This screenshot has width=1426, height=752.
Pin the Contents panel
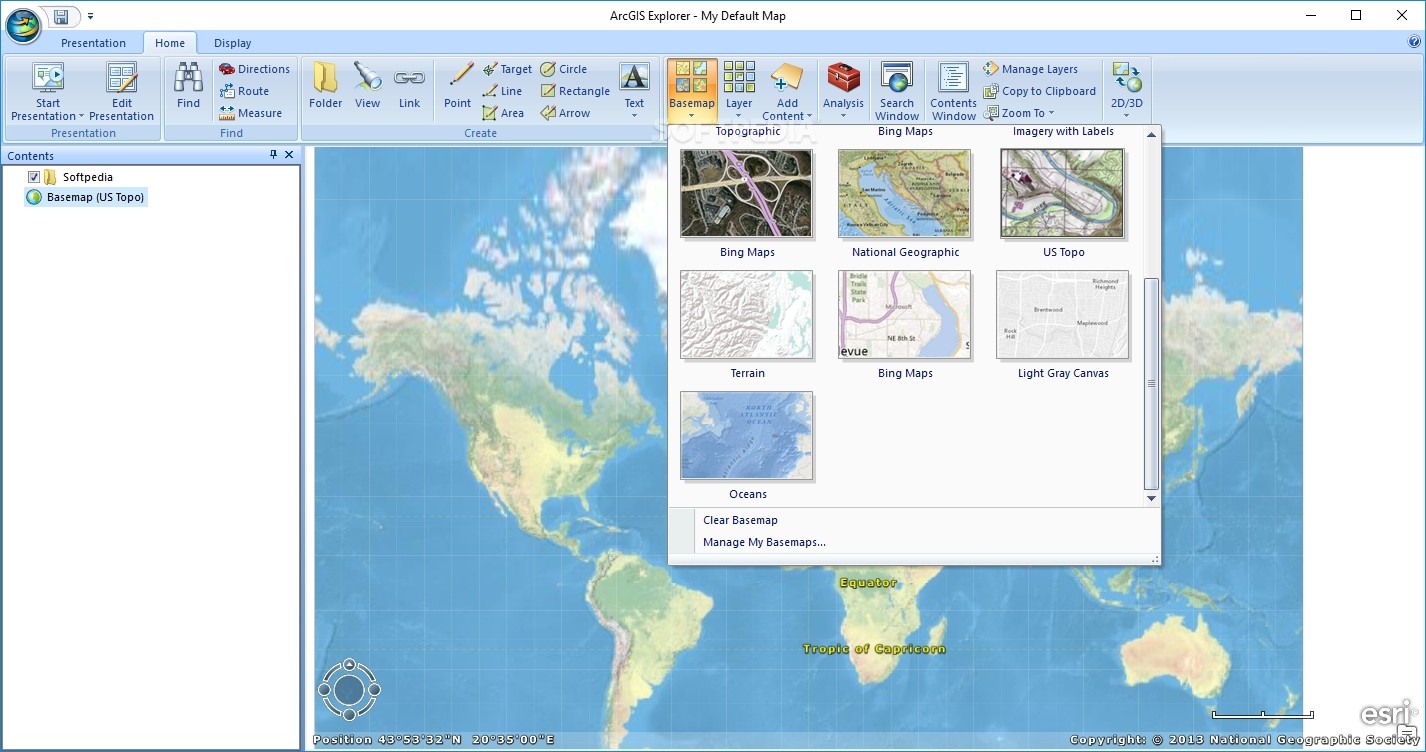[x=274, y=155]
